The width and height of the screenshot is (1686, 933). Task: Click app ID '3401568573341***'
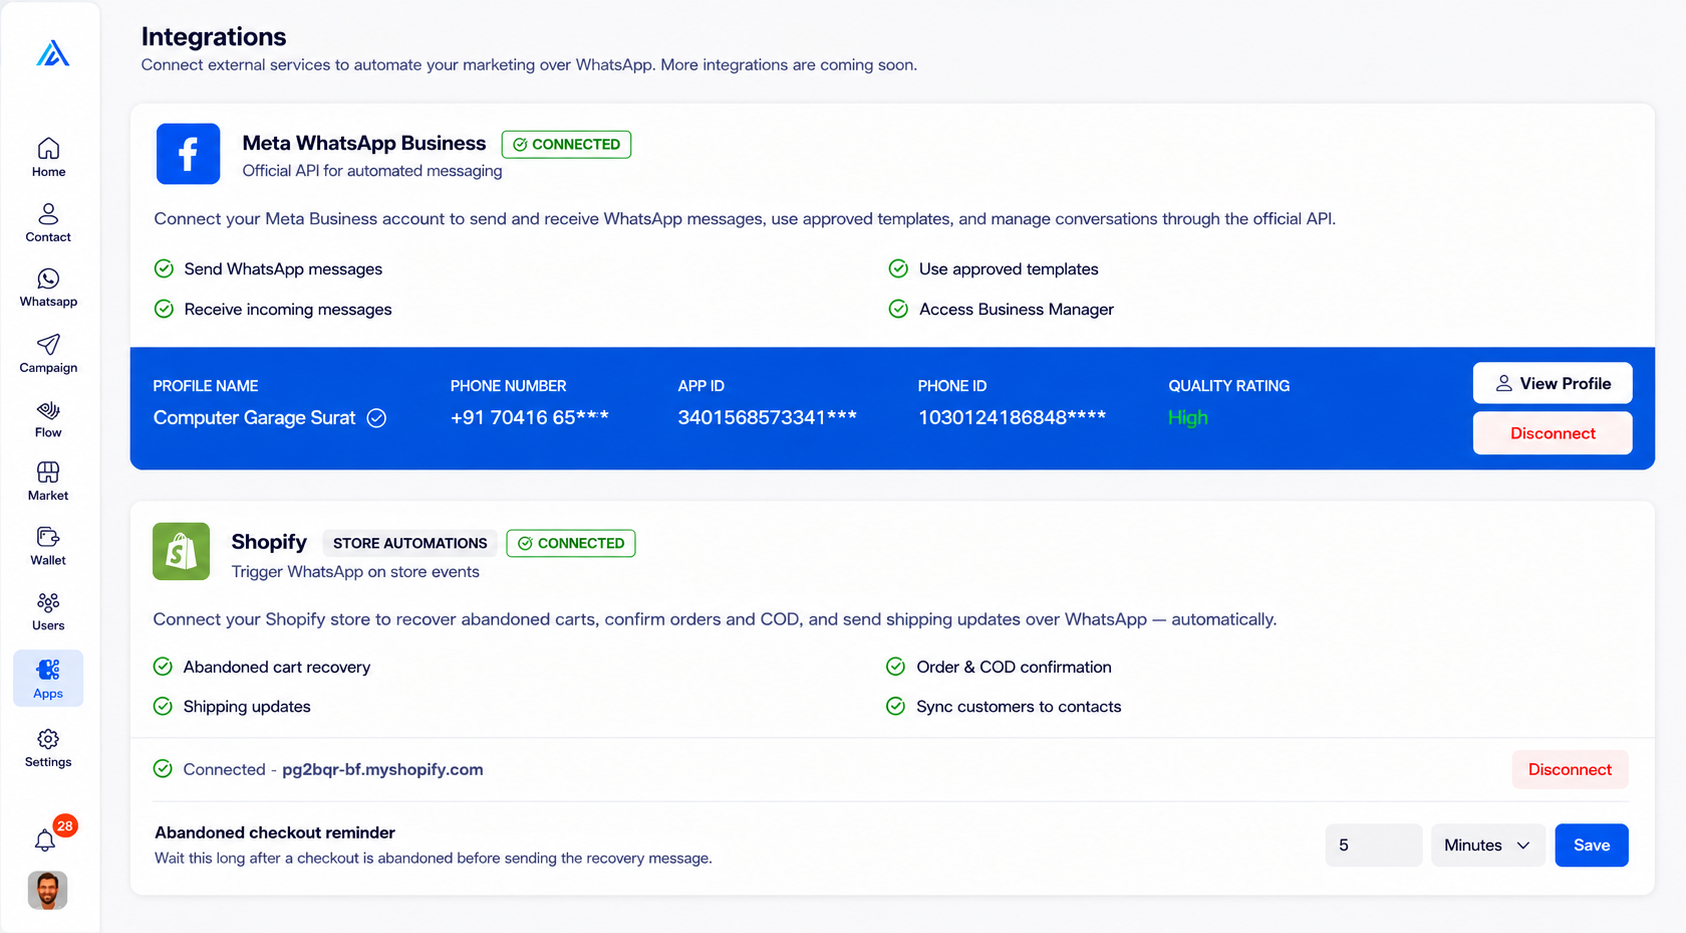767,418
